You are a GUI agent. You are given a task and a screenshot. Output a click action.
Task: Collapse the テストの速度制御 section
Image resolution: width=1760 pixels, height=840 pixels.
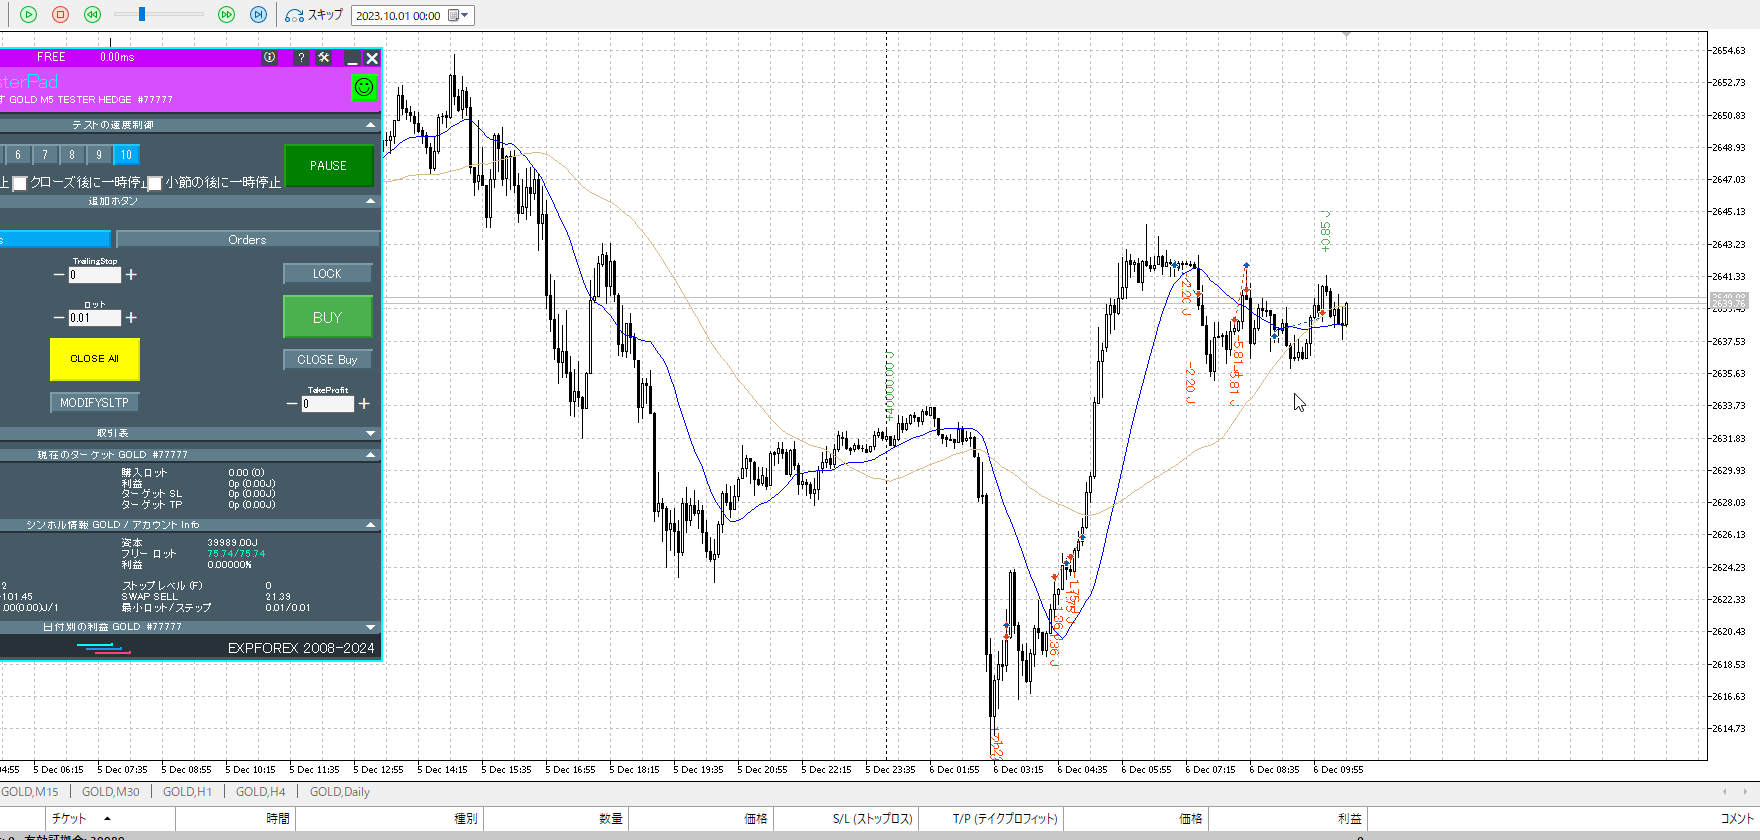click(x=371, y=125)
